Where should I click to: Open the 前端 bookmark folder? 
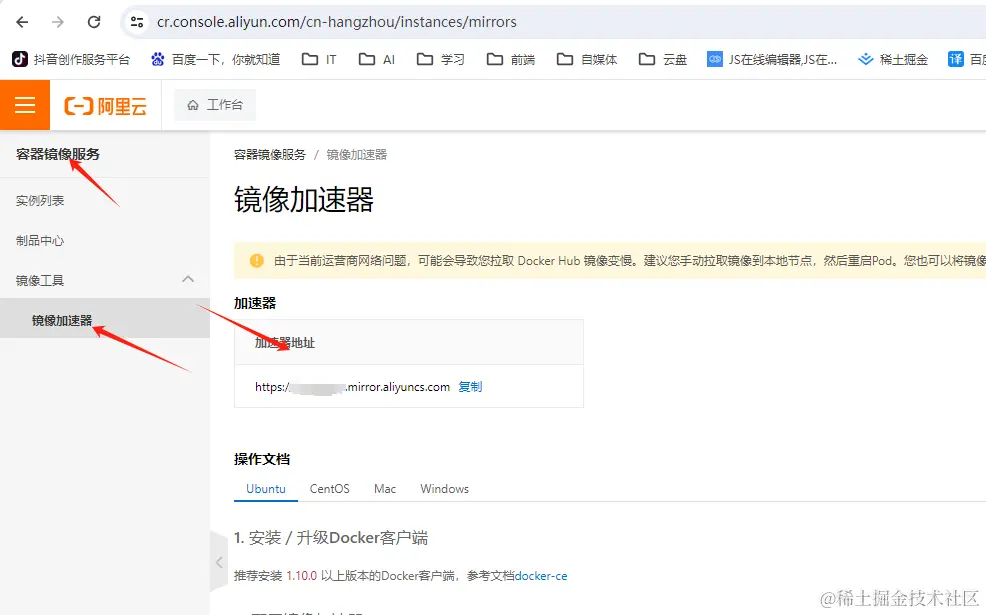pos(511,59)
